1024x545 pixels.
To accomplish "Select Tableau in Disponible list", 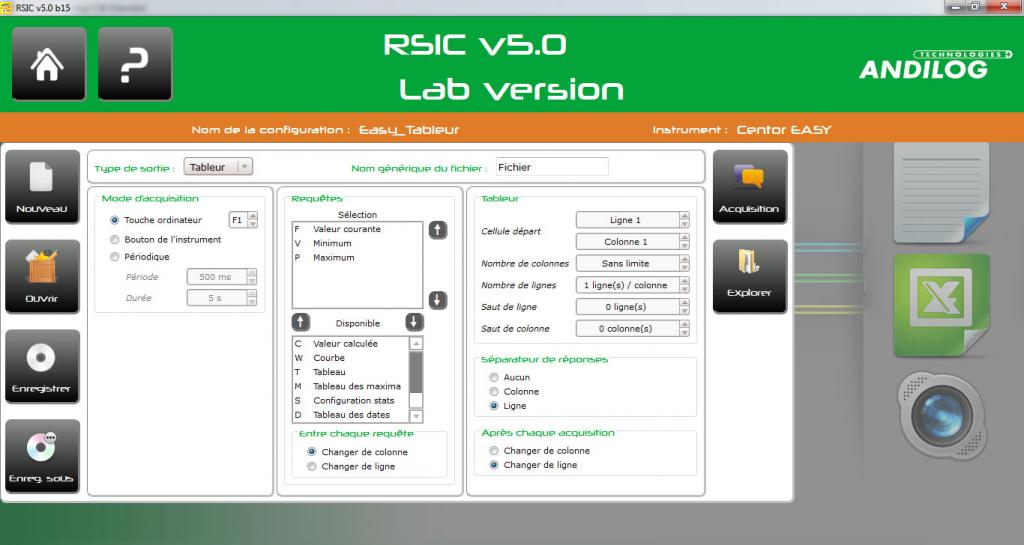I will coord(351,372).
